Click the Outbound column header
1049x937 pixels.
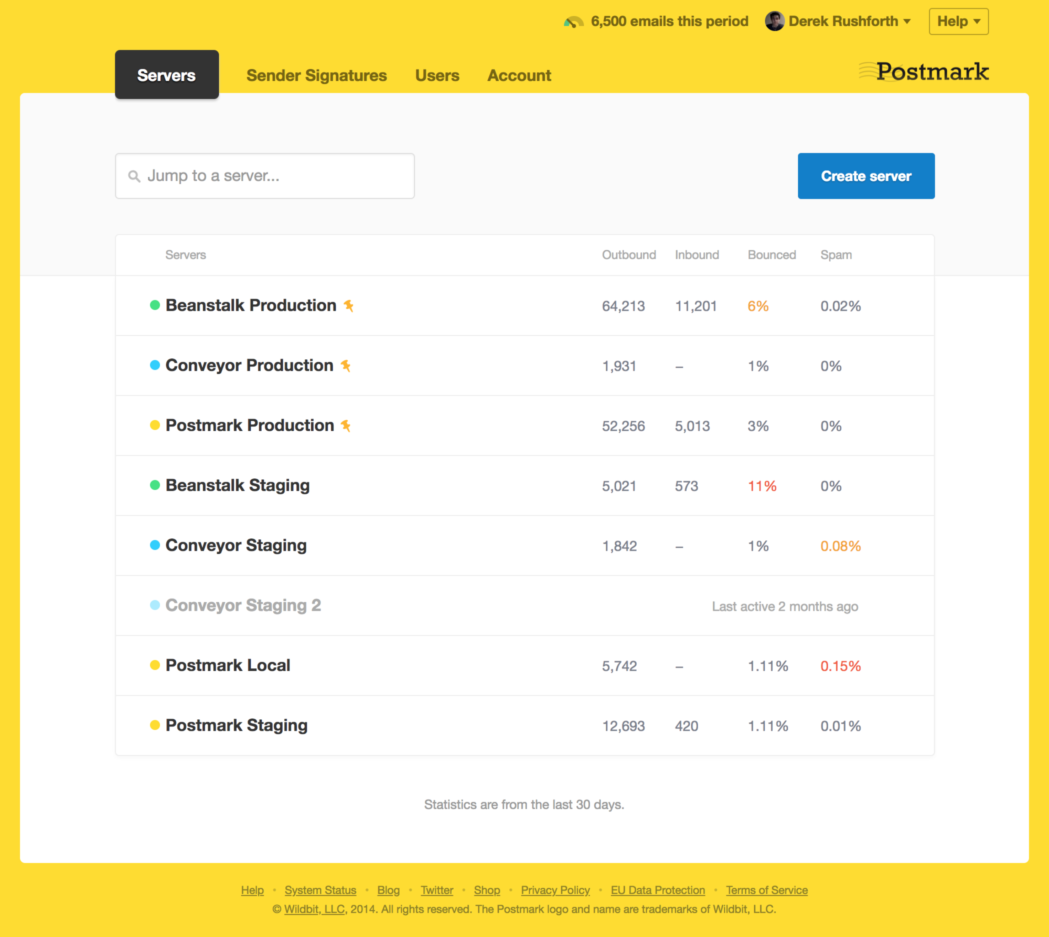click(629, 255)
